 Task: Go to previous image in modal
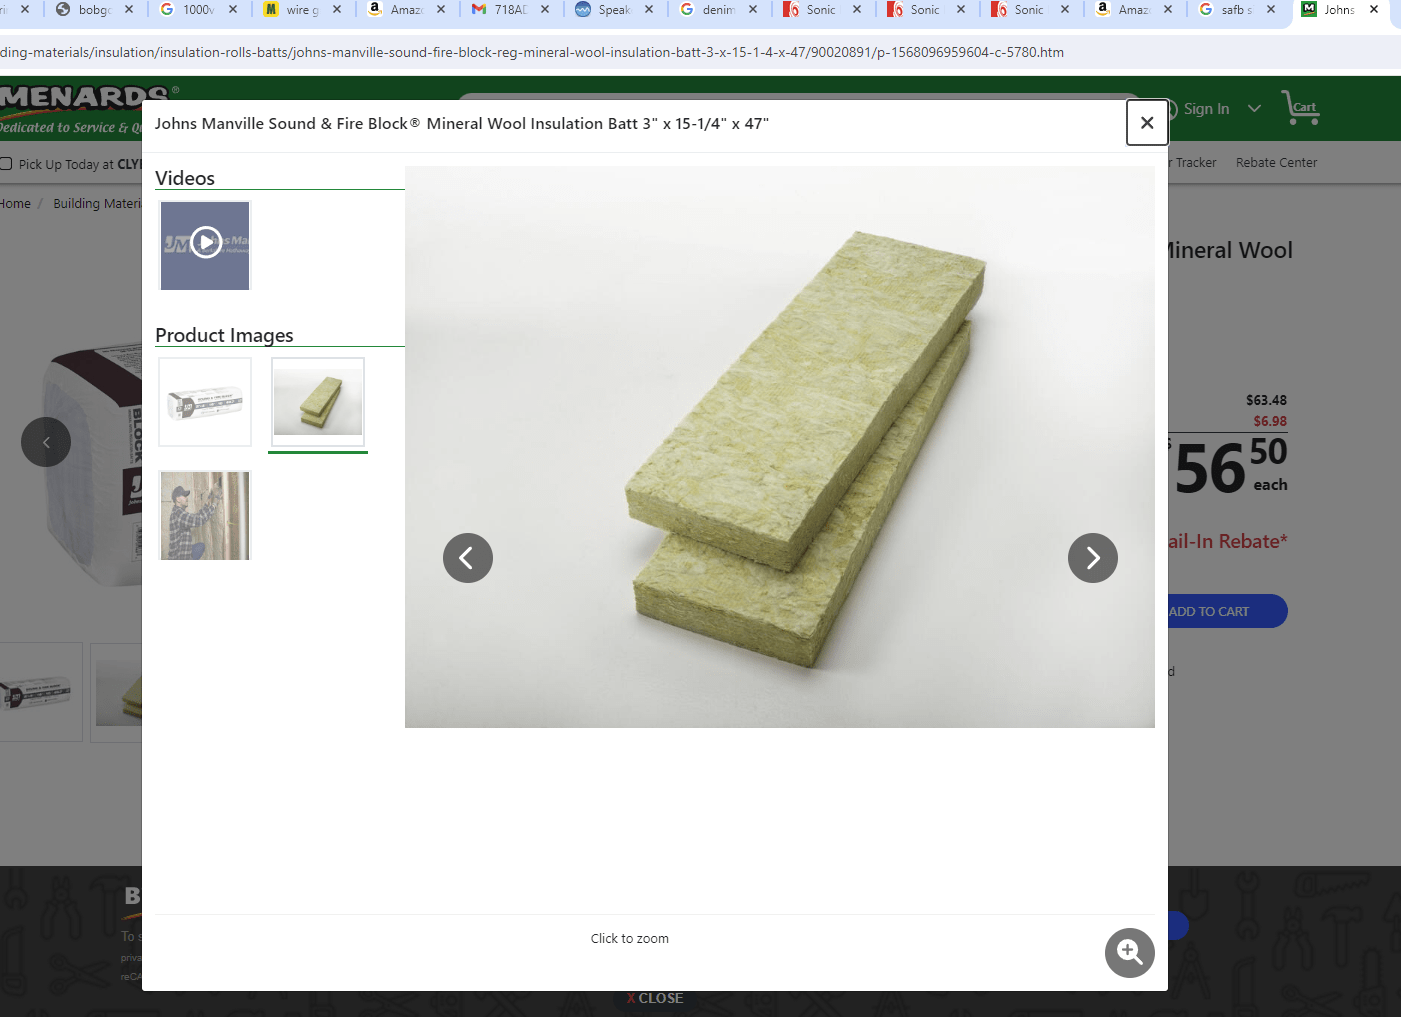(x=468, y=558)
